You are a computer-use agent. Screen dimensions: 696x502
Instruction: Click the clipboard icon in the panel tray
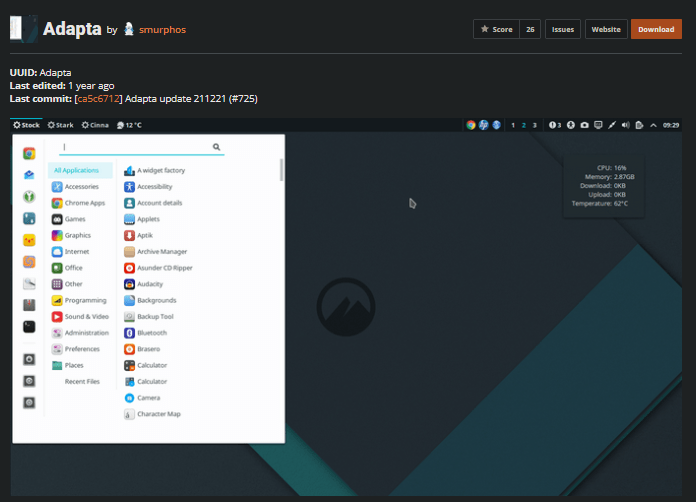pos(639,125)
